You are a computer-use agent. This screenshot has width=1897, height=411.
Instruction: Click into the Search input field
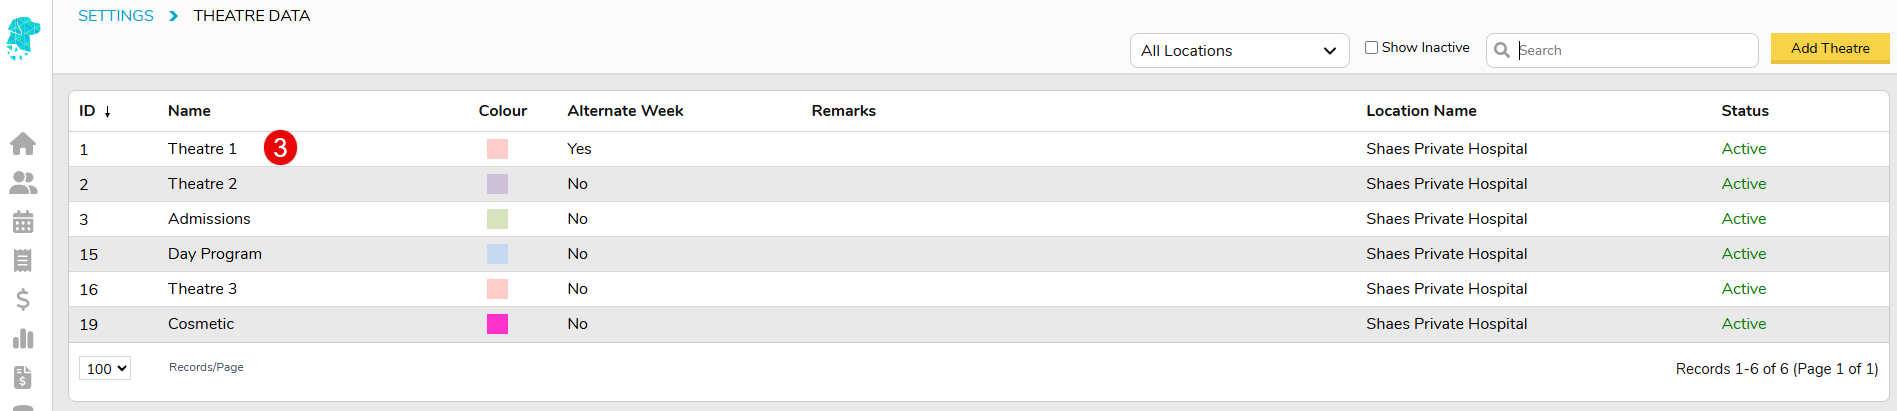pyautogui.click(x=1635, y=50)
